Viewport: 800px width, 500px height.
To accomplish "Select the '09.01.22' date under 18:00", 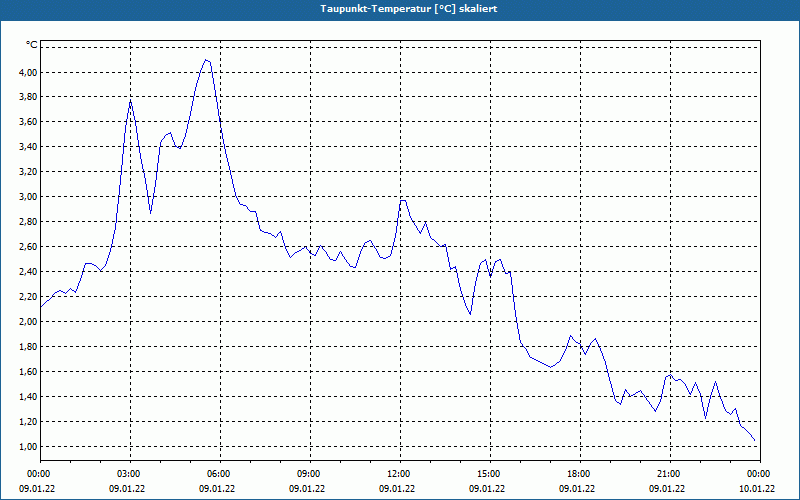I will 577,488.
